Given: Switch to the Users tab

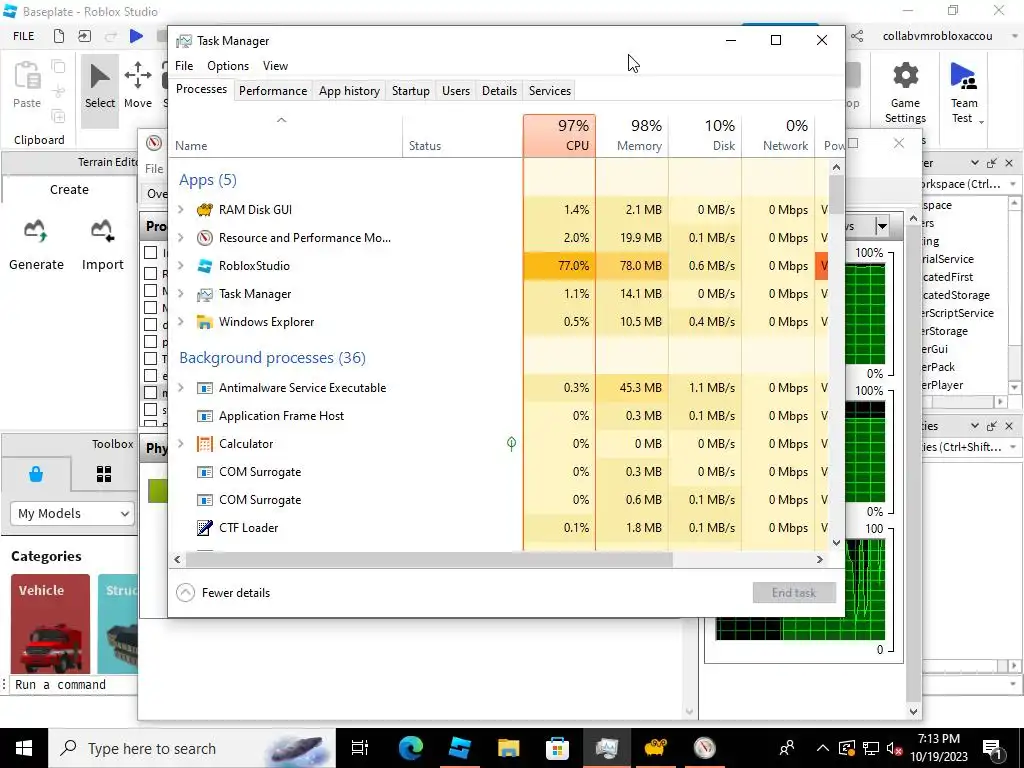Looking at the screenshot, I should [x=456, y=91].
